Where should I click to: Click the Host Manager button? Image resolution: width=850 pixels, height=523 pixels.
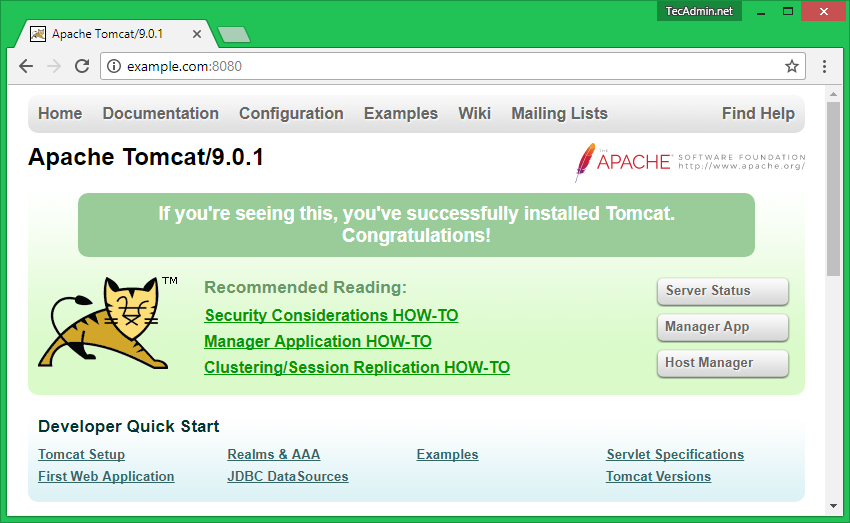point(723,363)
